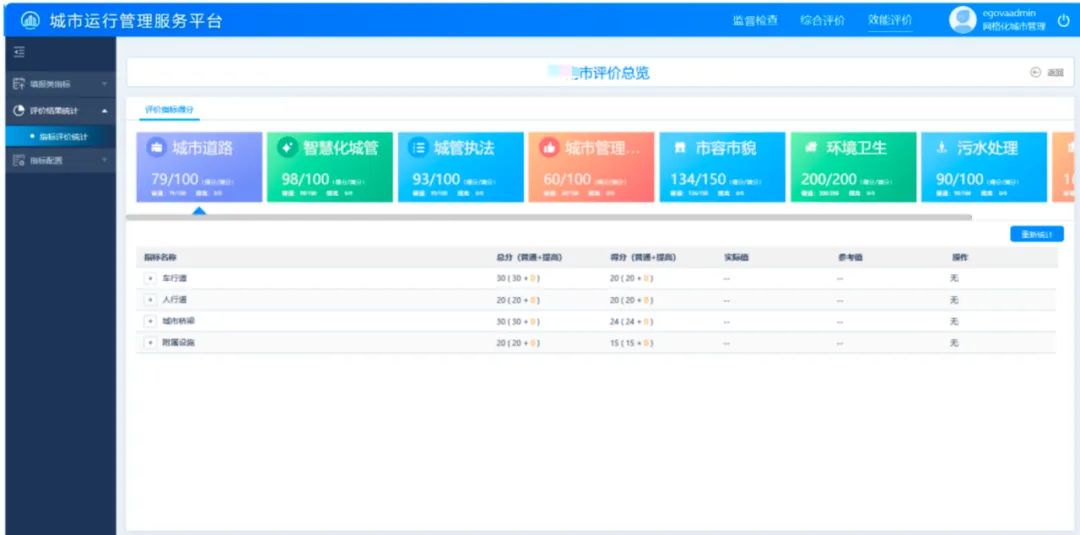Click the 污水处理 card download icon

[941, 148]
